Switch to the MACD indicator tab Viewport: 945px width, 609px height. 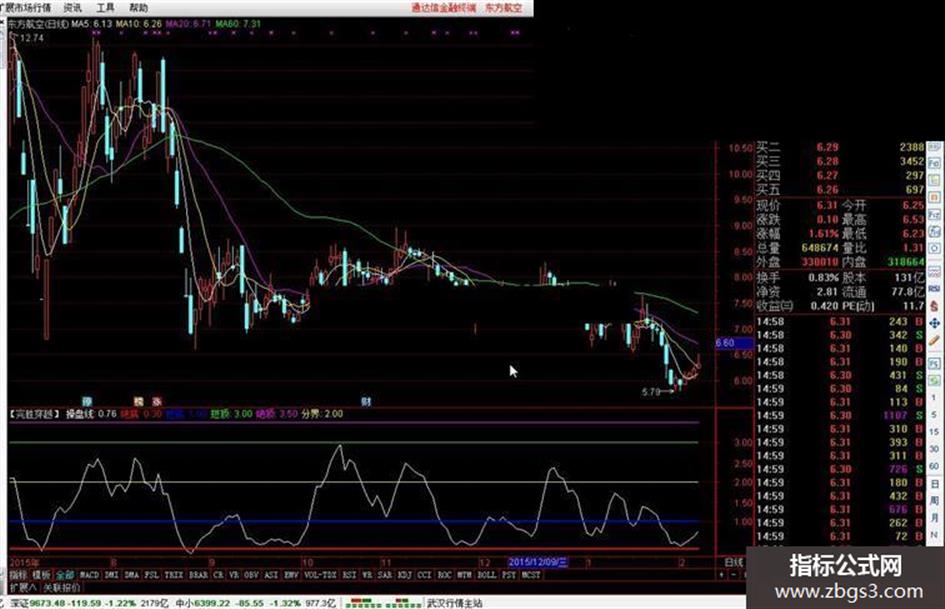coord(89,575)
